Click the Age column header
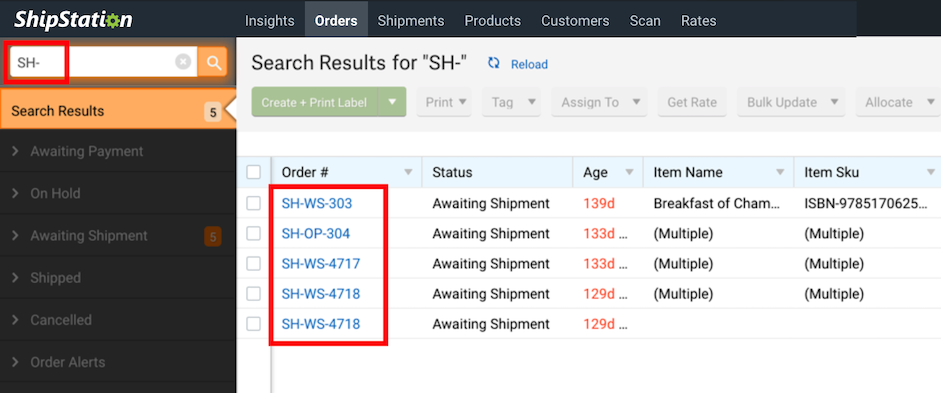 pyautogui.click(x=595, y=172)
